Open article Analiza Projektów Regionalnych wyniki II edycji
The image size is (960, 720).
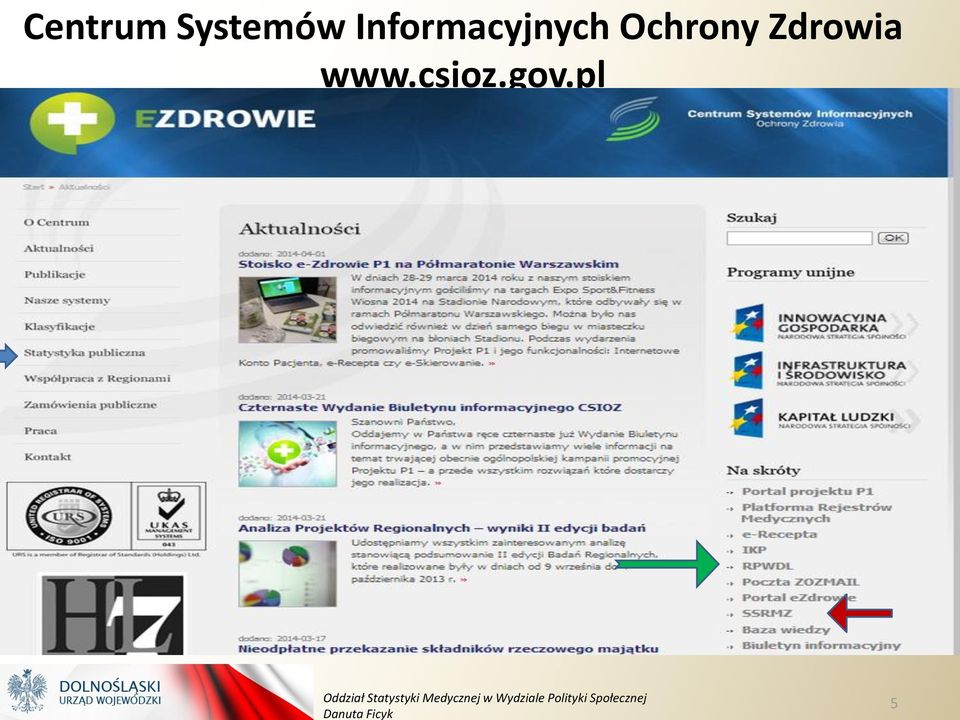pyautogui.click(x=442, y=528)
